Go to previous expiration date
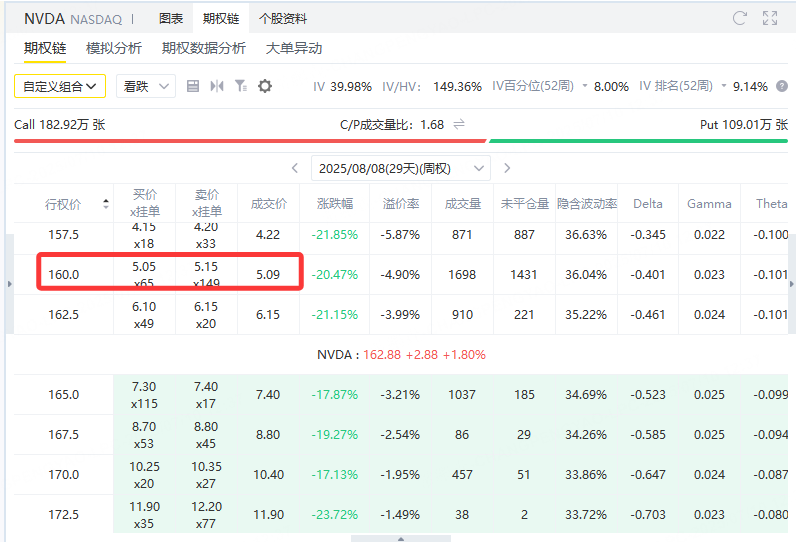 click(x=295, y=168)
